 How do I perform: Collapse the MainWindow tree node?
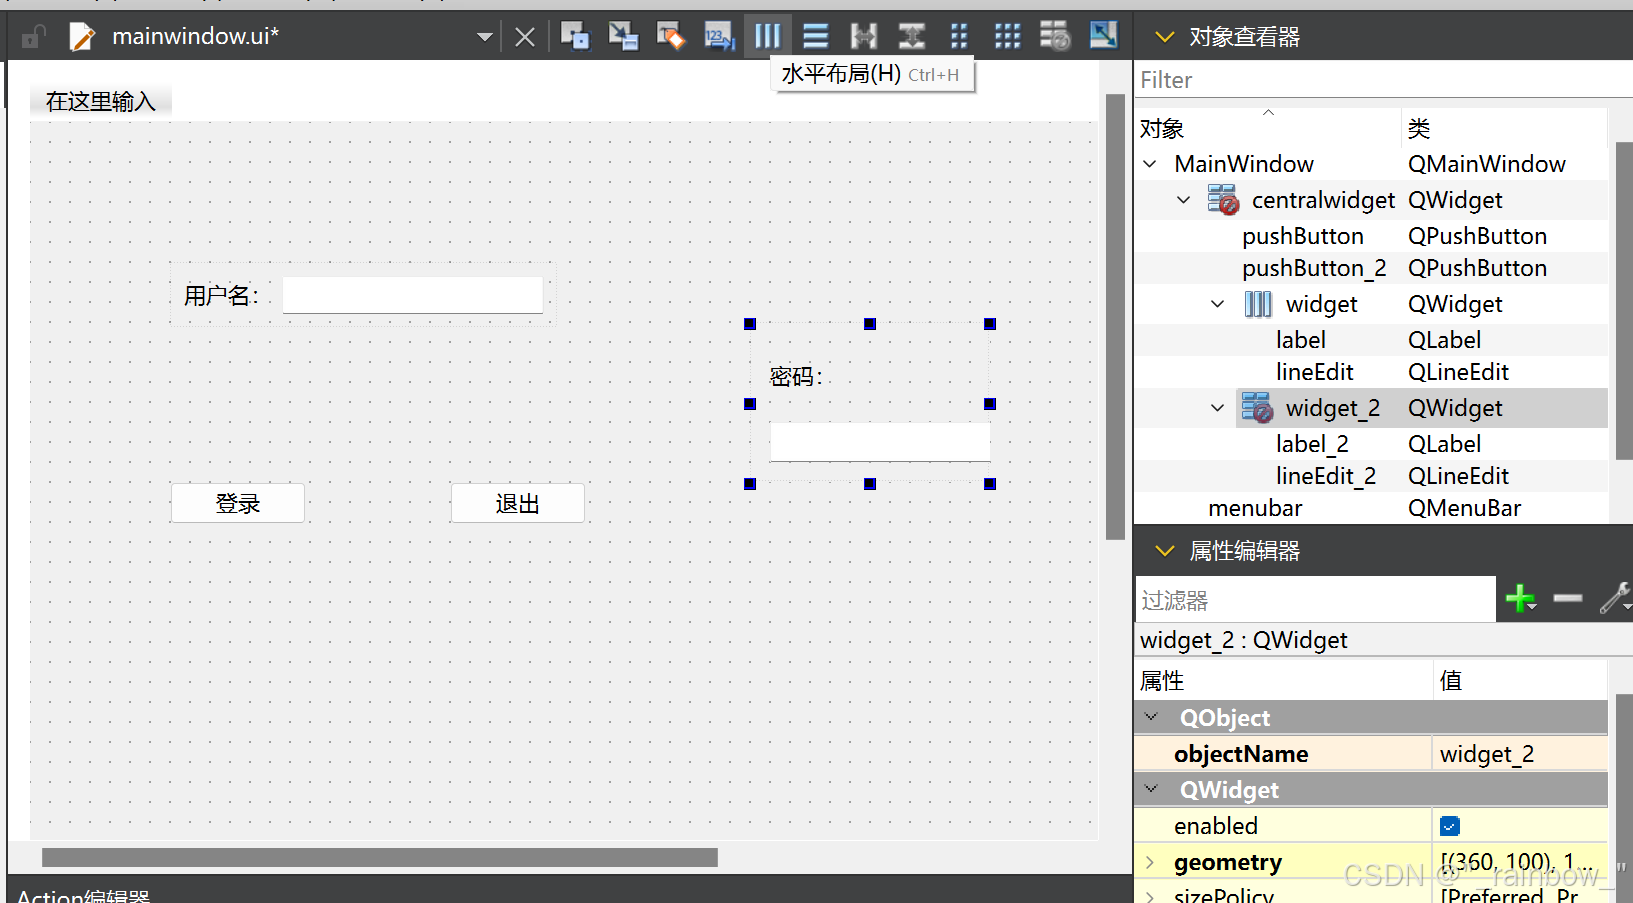tap(1150, 164)
